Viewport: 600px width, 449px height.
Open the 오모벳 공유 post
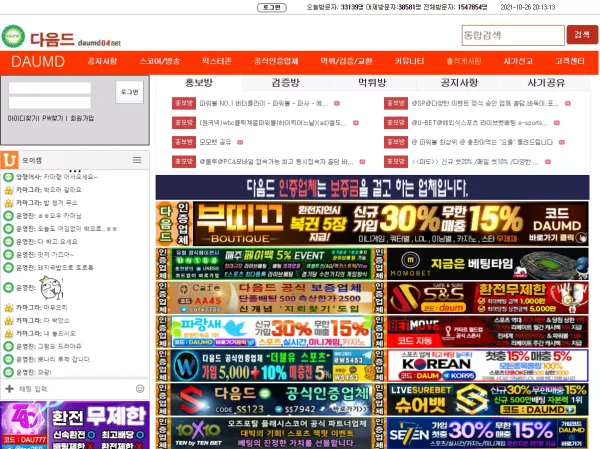click(x=215, y=142)
